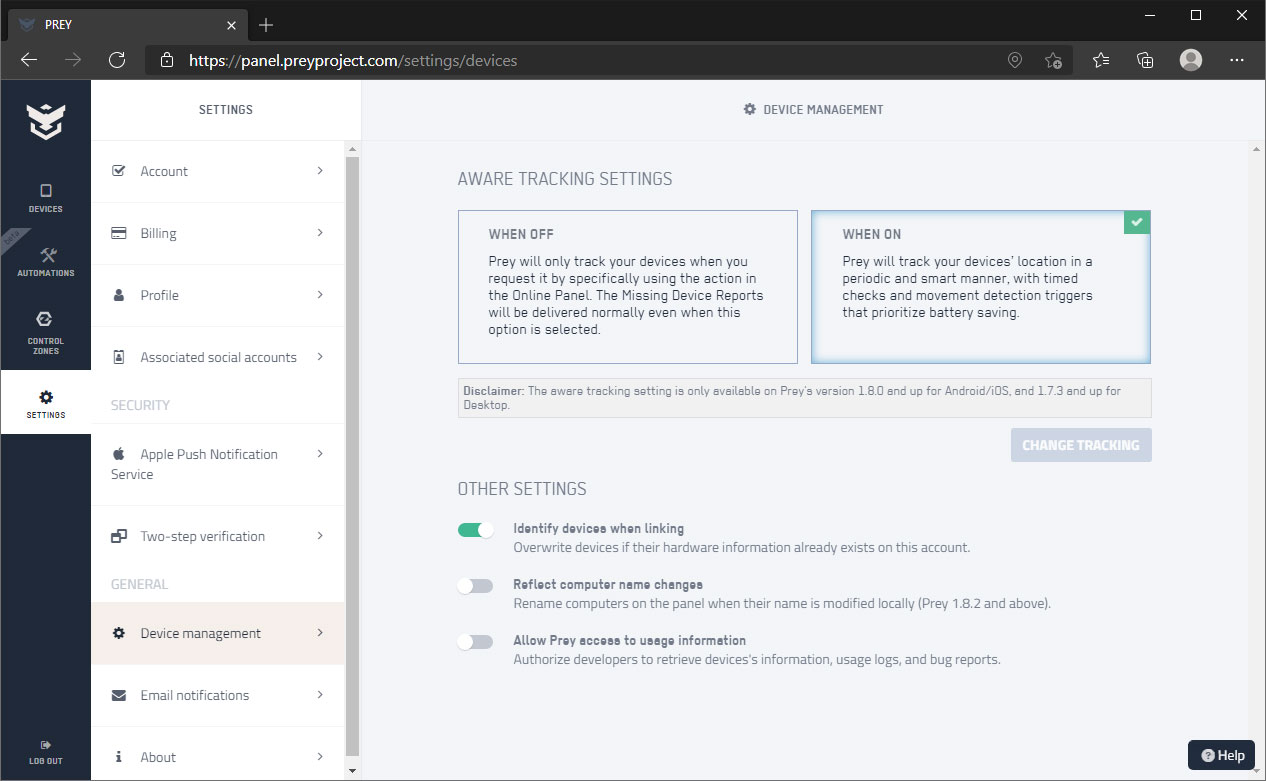
Task: Disable Identify devices when linking toggle
Action: pyautogui.click(x=476, y=530)
